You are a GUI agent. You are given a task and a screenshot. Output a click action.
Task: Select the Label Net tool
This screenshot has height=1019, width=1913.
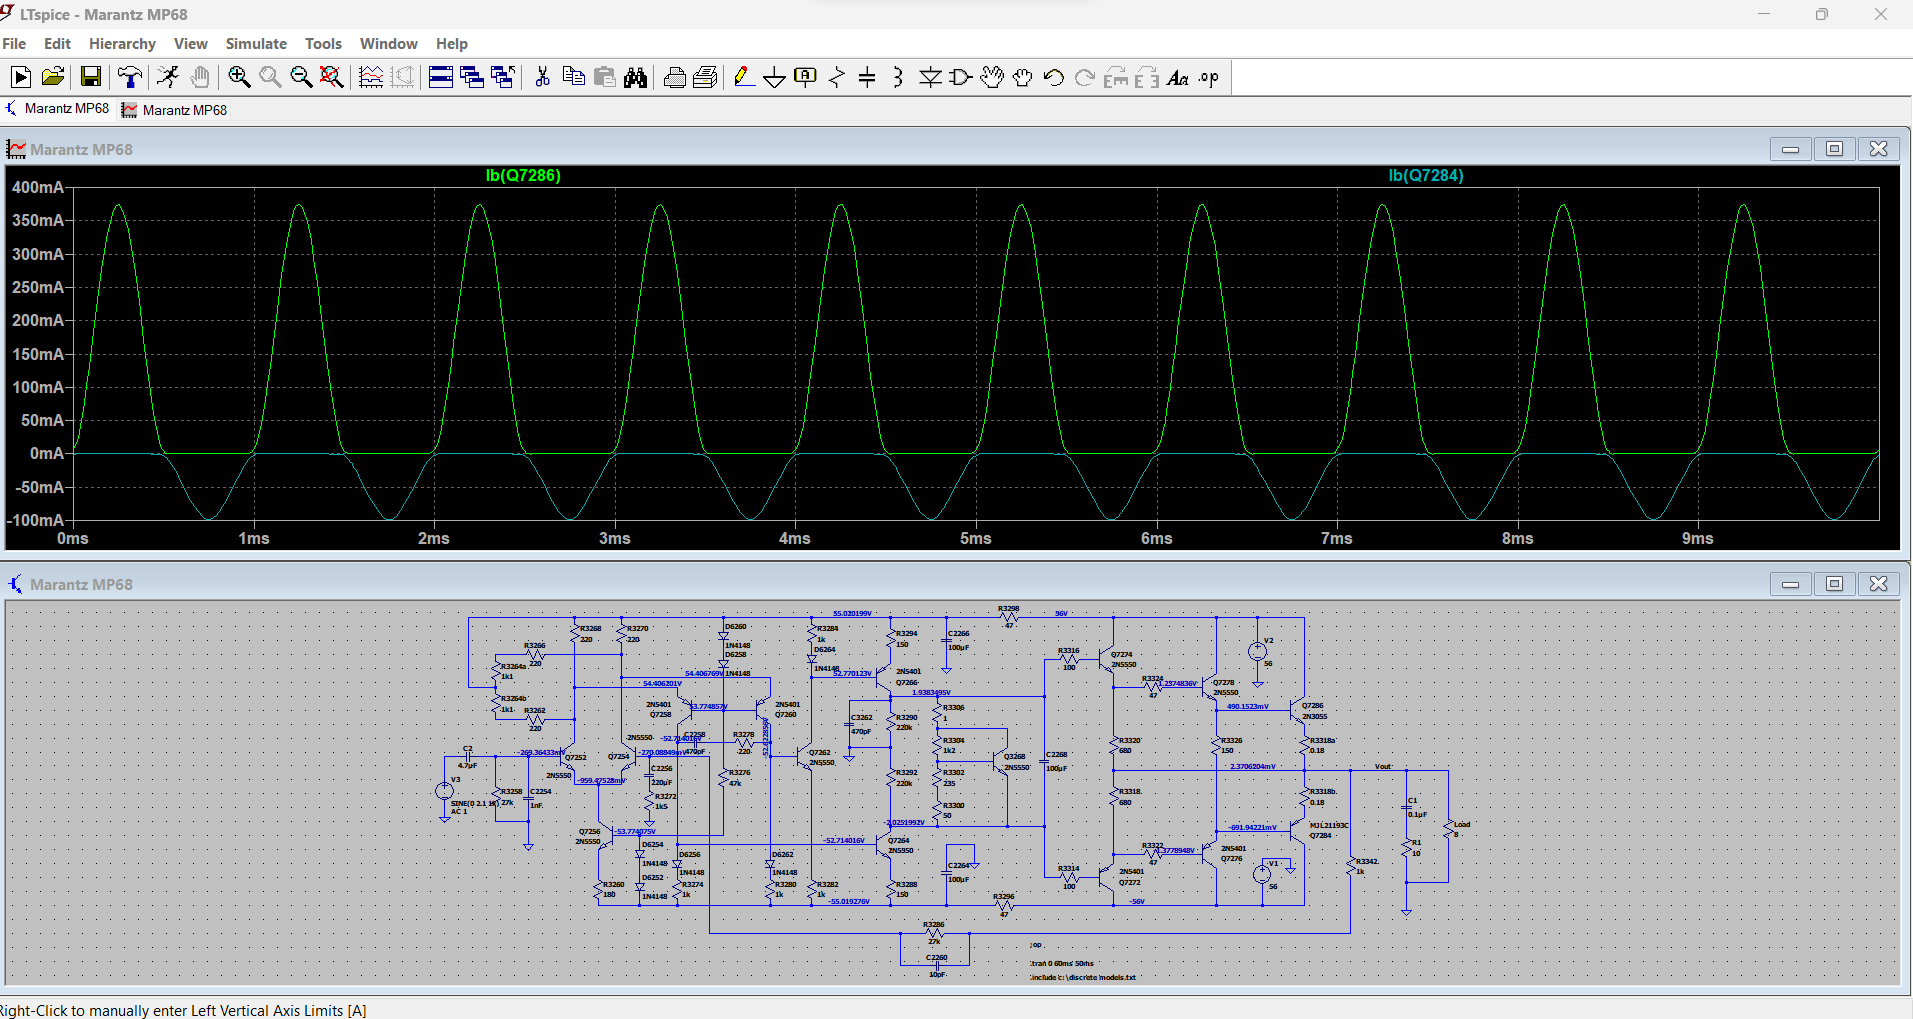coord(805,78)
